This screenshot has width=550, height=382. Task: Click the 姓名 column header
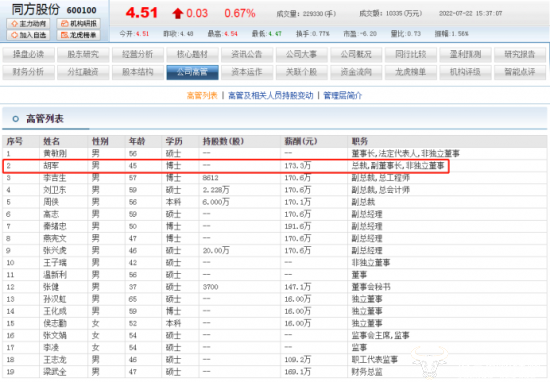tap(52, 141)
